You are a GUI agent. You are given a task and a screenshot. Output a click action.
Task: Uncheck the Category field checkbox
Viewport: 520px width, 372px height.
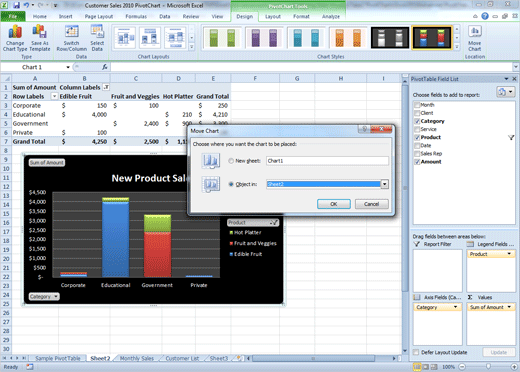(x=417, y=121)
